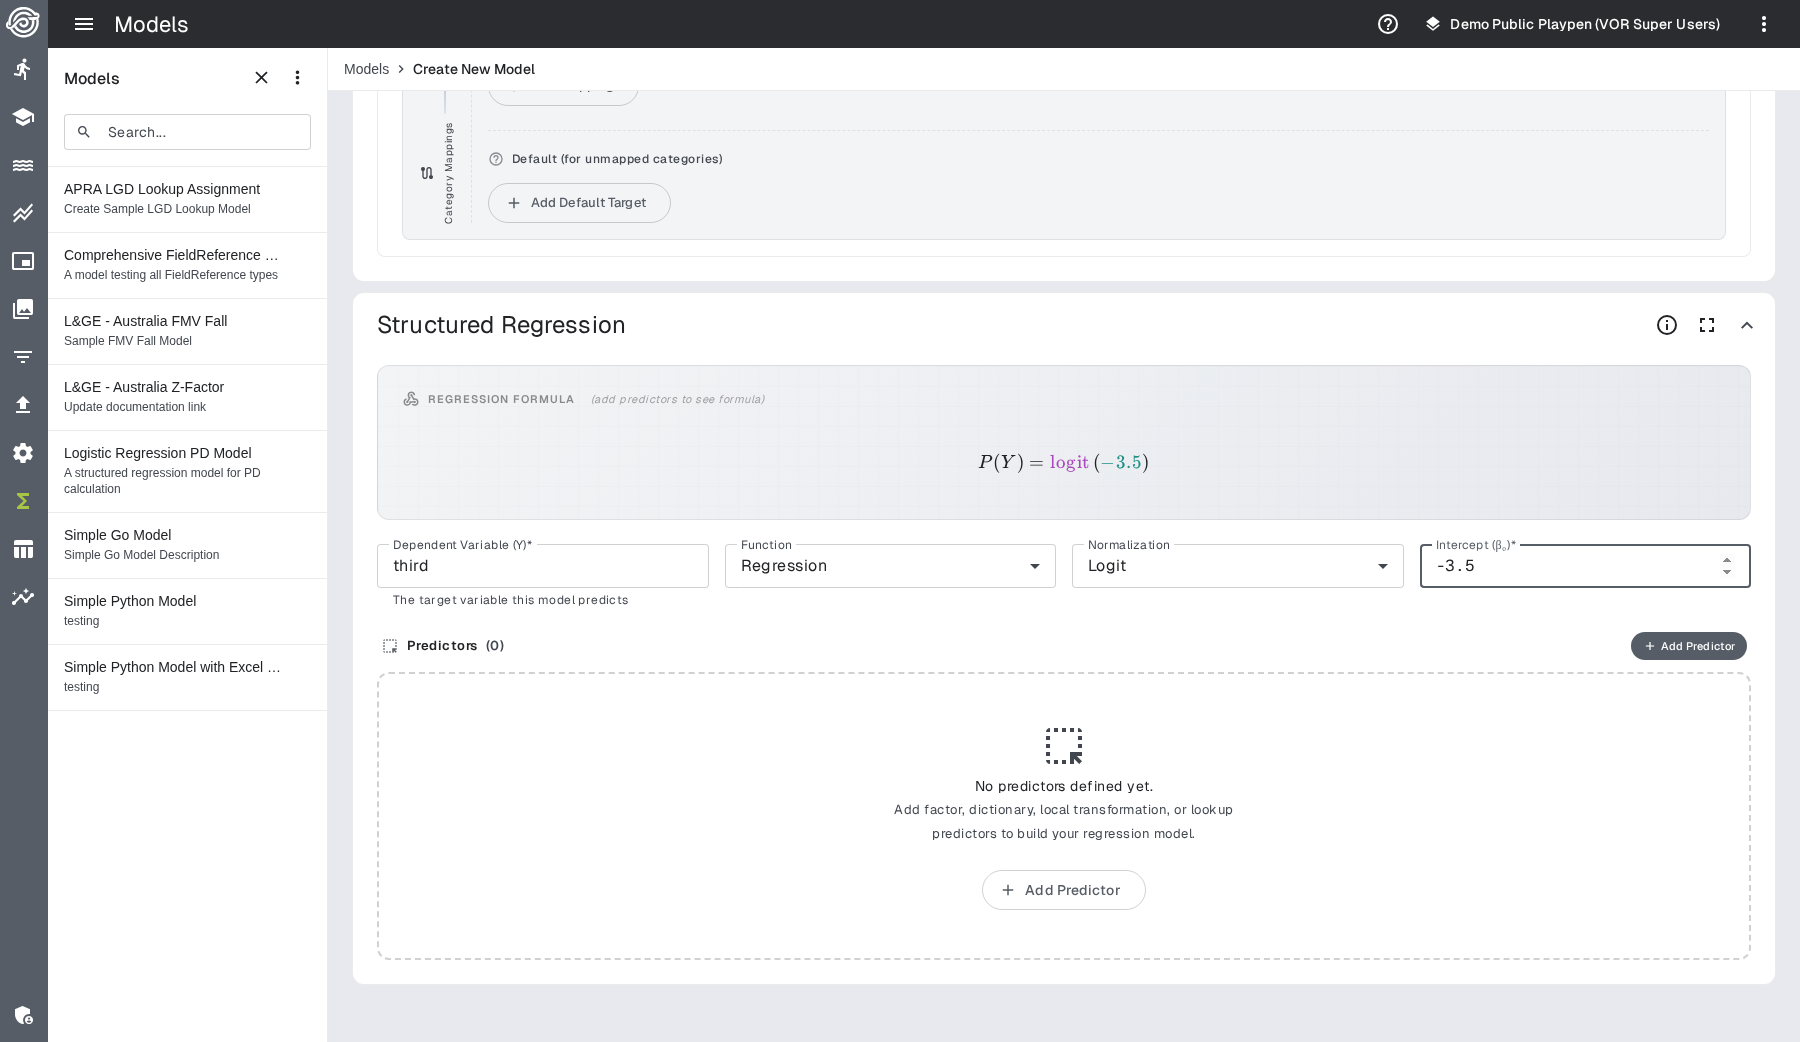
Task: Open the Normalization Logit dropdown
Action: coord(1237,566)
